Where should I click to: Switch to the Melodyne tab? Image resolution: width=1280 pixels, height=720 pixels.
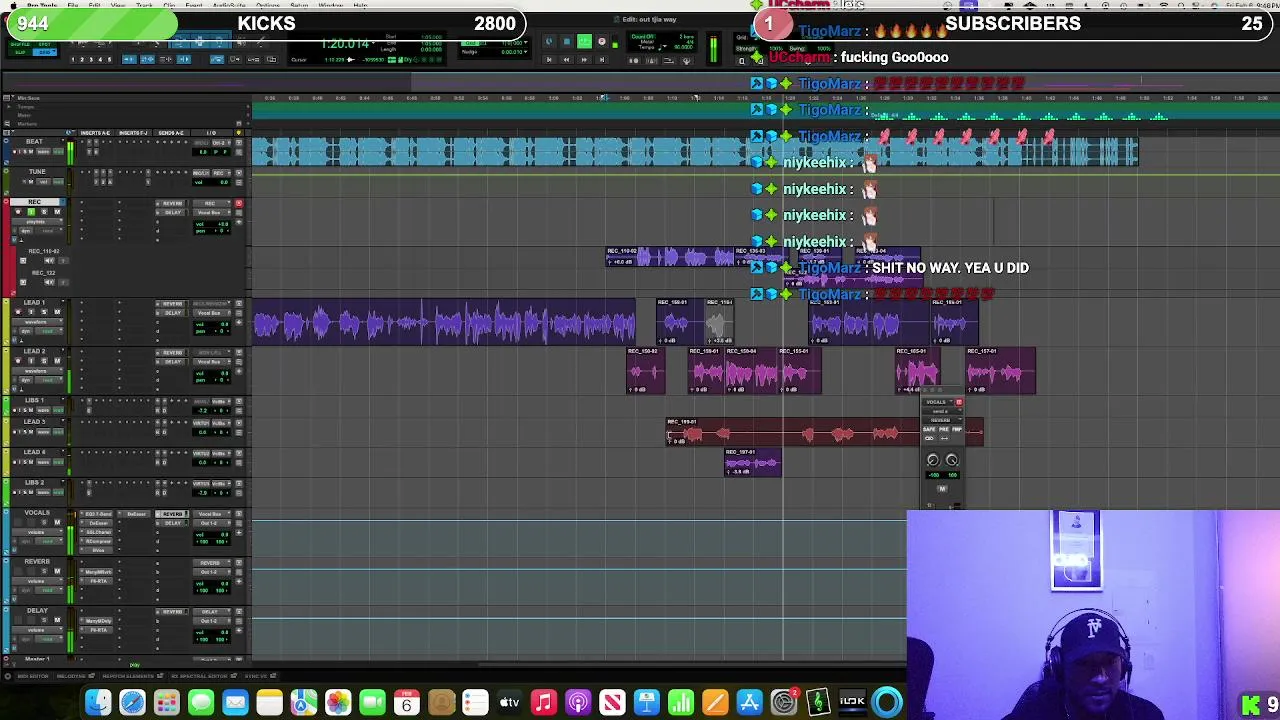point(75,676)
